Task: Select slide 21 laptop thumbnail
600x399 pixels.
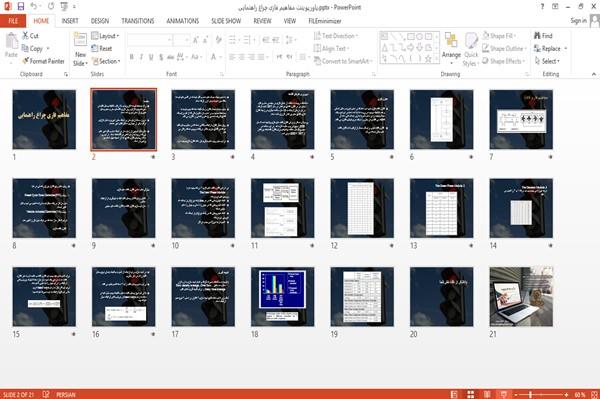Action: point(521,296)
